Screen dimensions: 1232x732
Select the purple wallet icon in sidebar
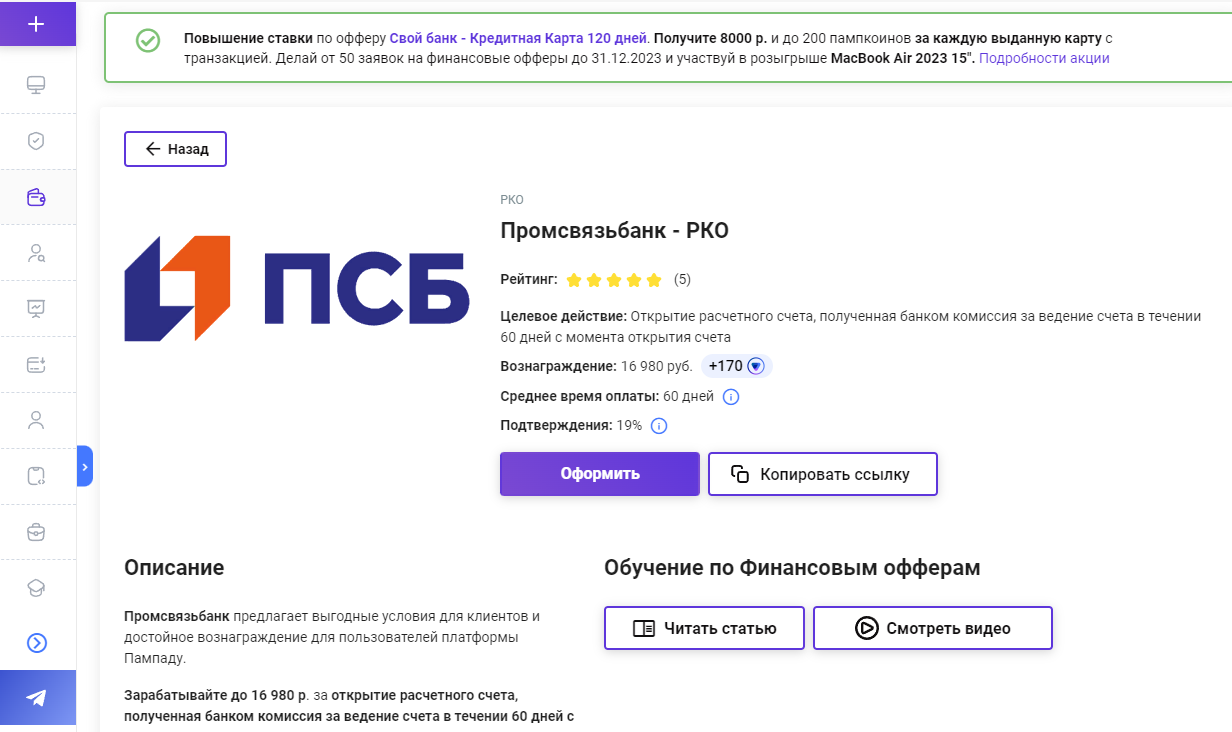tap(36, 197)
